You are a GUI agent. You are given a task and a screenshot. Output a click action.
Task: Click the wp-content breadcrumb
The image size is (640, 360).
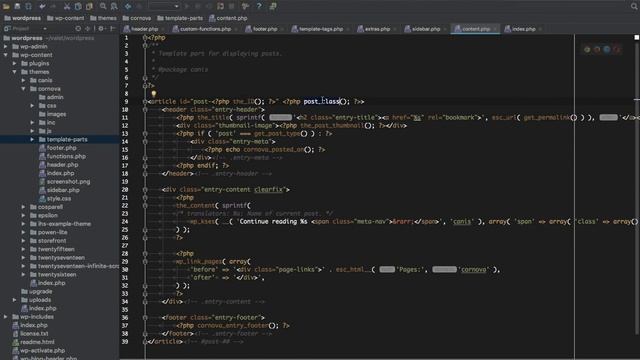tap(65, 18)
